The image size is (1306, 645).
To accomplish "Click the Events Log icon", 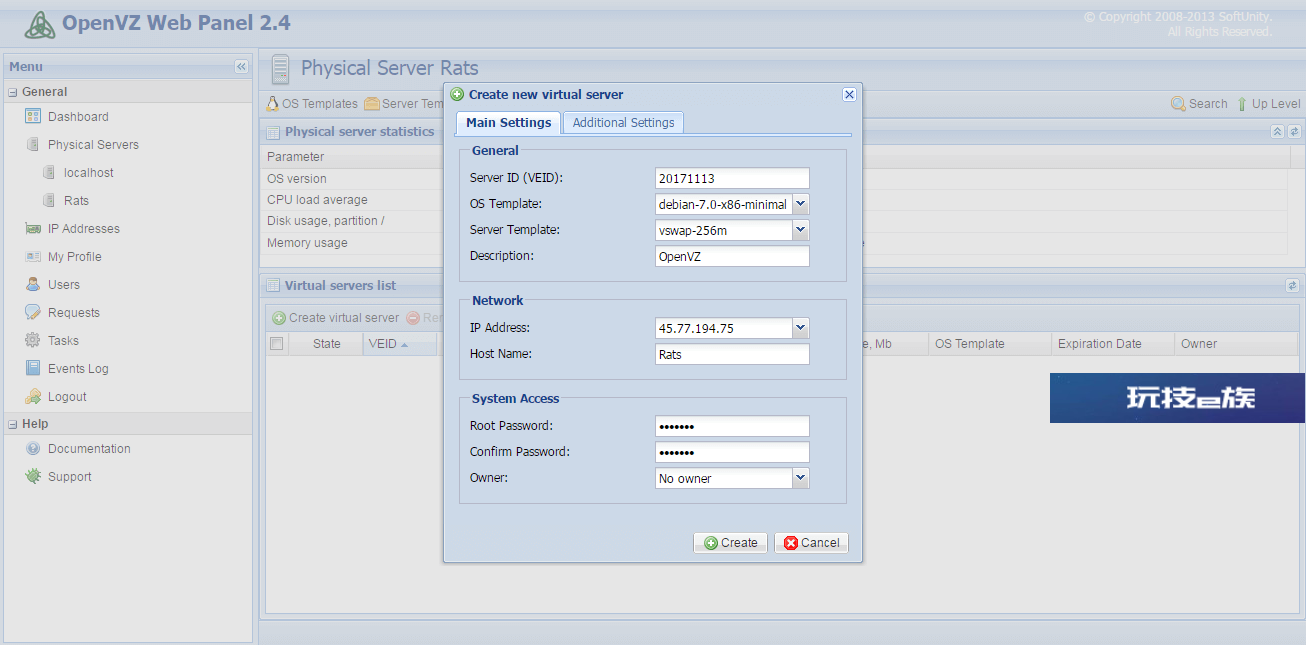I will pyautogui.click(x=33, y=369).
